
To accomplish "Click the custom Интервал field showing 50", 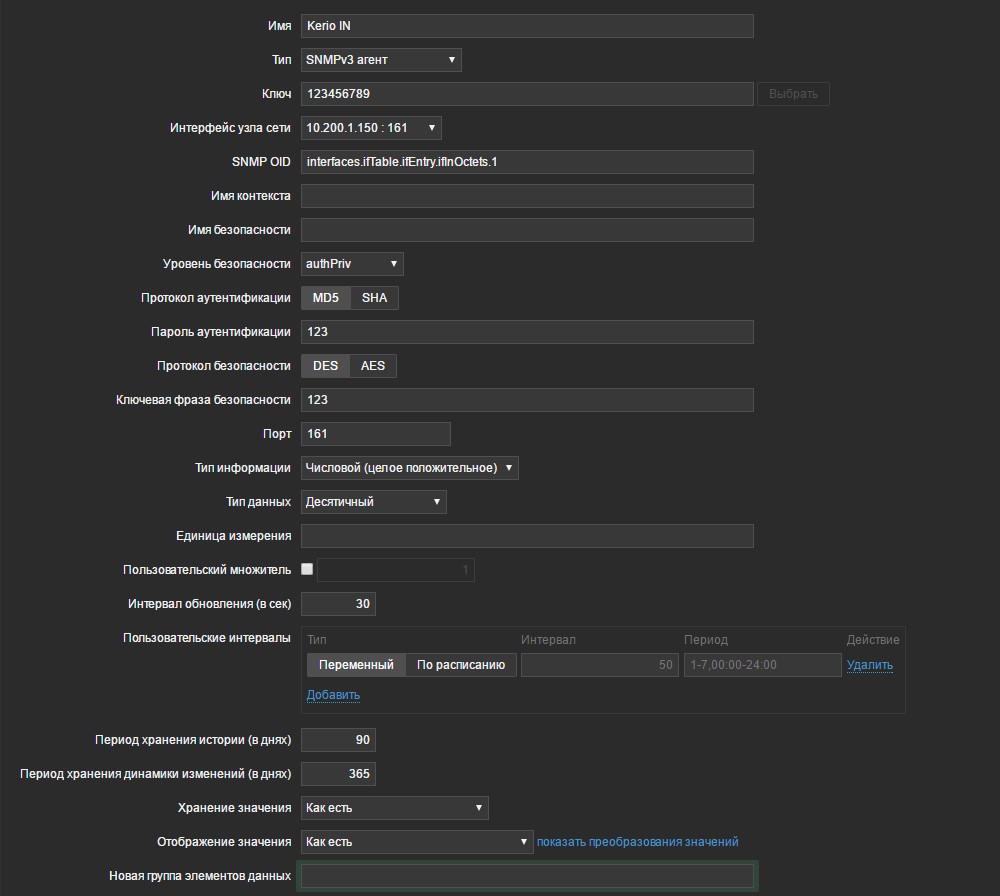I will pos(599,665).
